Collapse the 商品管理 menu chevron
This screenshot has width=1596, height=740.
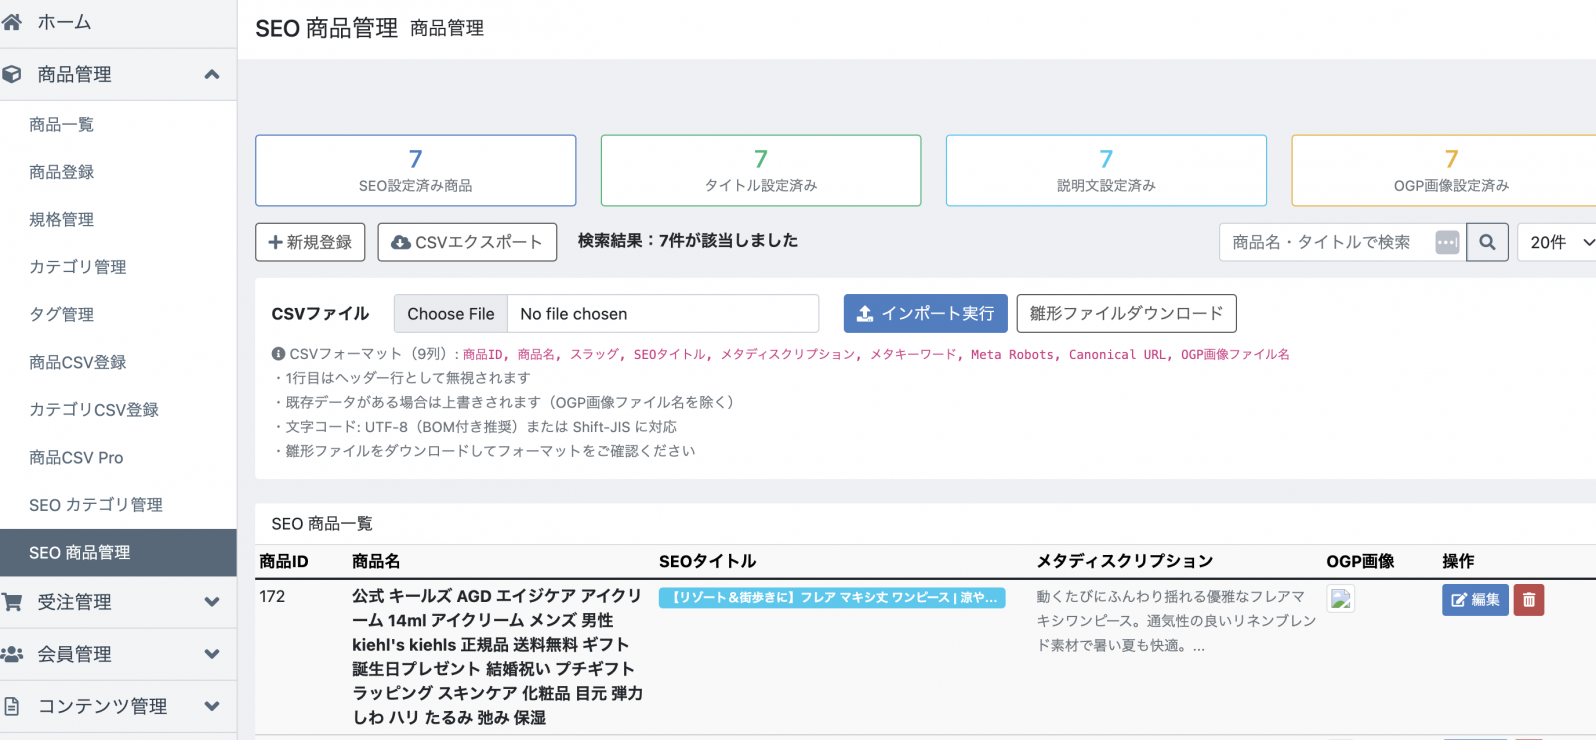coord(212,74)
